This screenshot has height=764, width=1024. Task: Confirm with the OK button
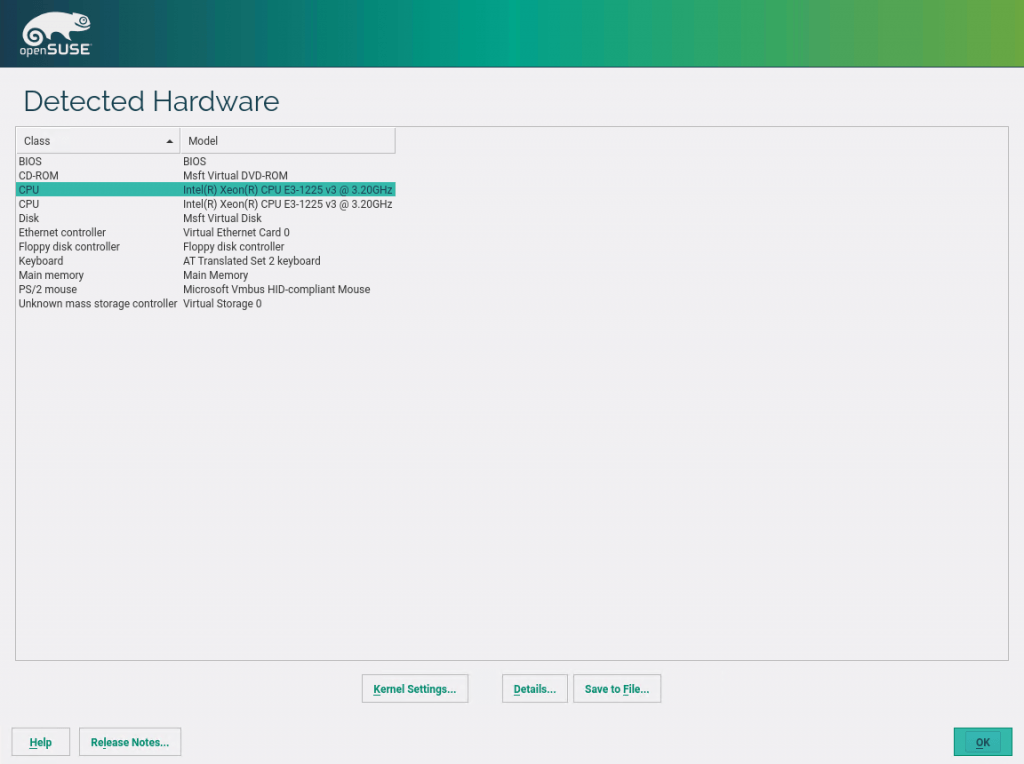click(x=982, y=741)
